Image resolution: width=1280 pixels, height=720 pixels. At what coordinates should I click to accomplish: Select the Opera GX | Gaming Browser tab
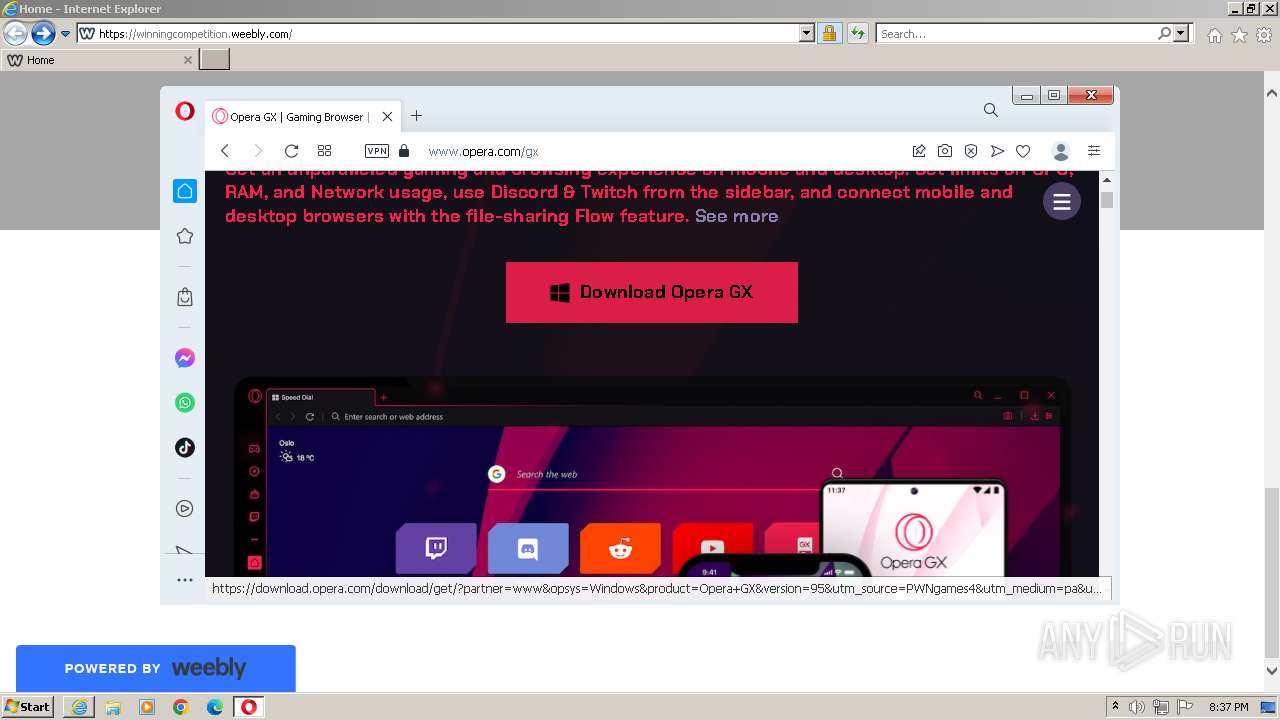[x=303, y=116]
